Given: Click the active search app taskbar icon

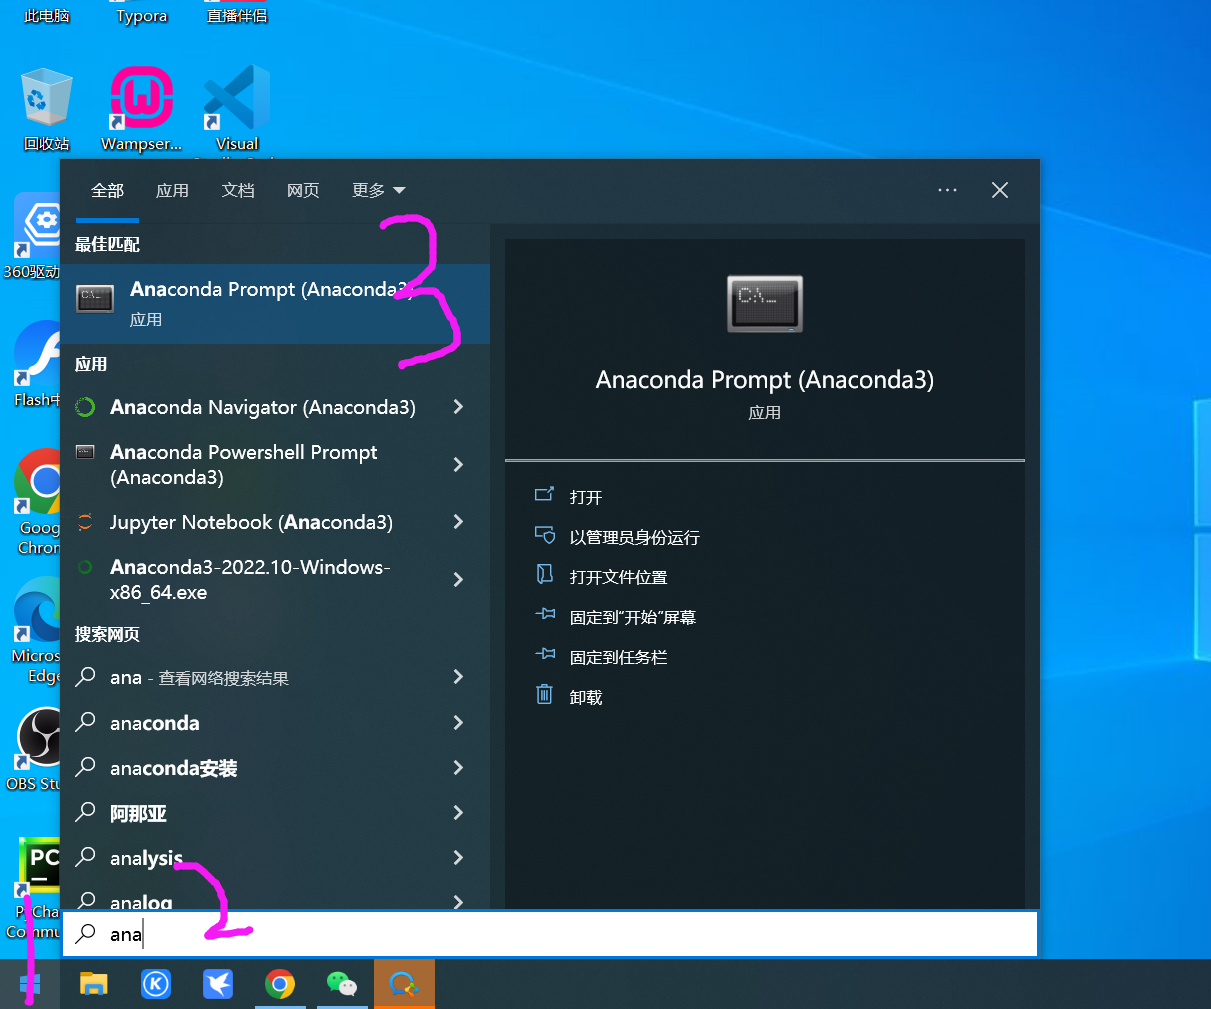Looking at the screenshot, I should coord(404,985).
